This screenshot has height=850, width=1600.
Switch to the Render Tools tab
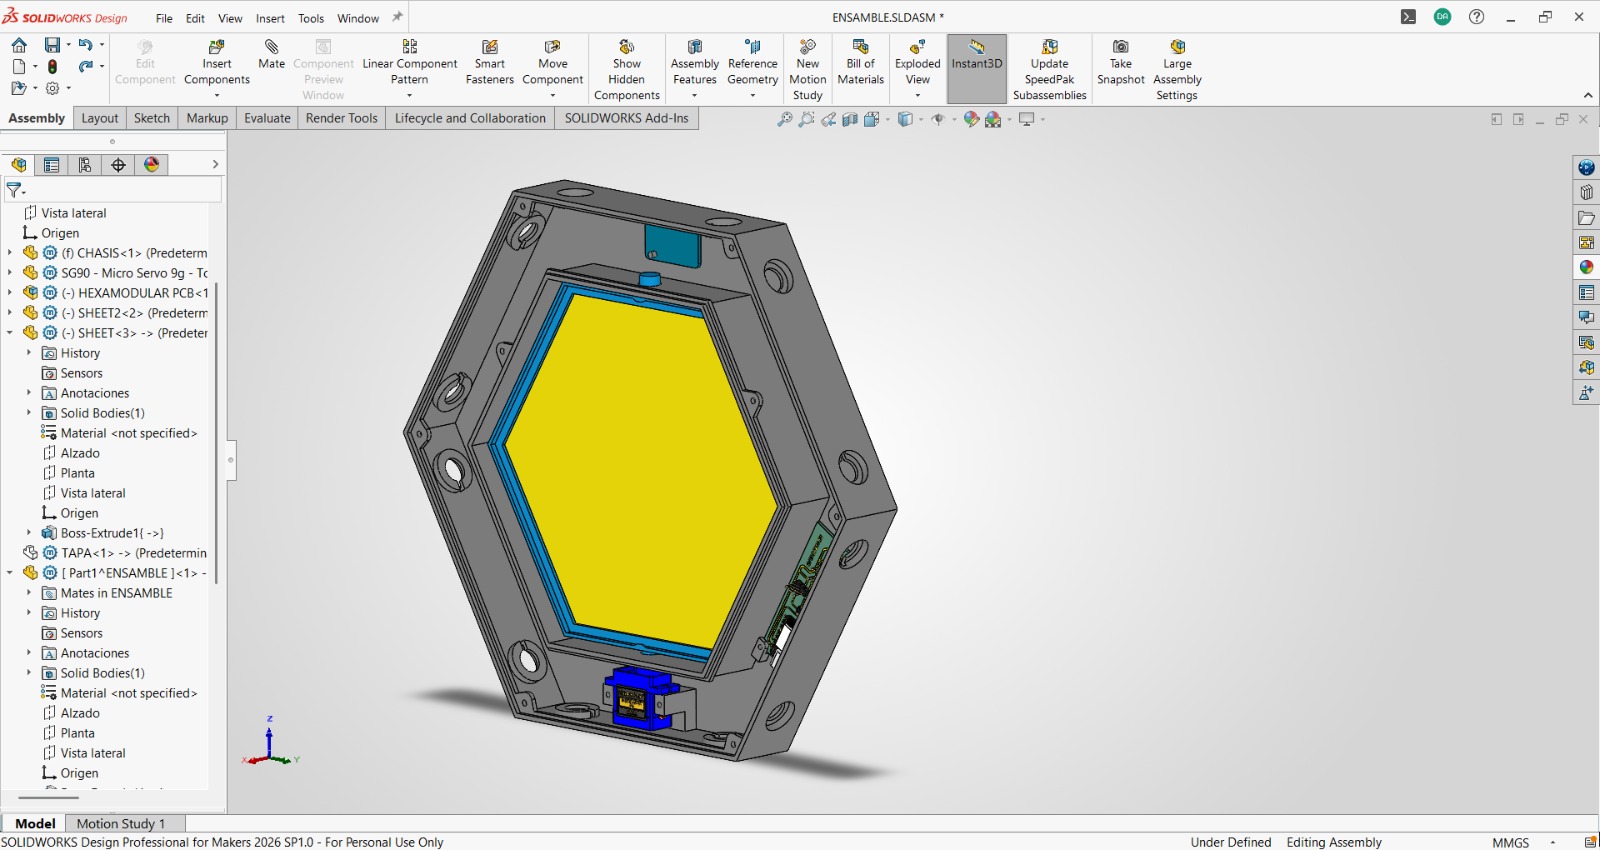(342, 118)
